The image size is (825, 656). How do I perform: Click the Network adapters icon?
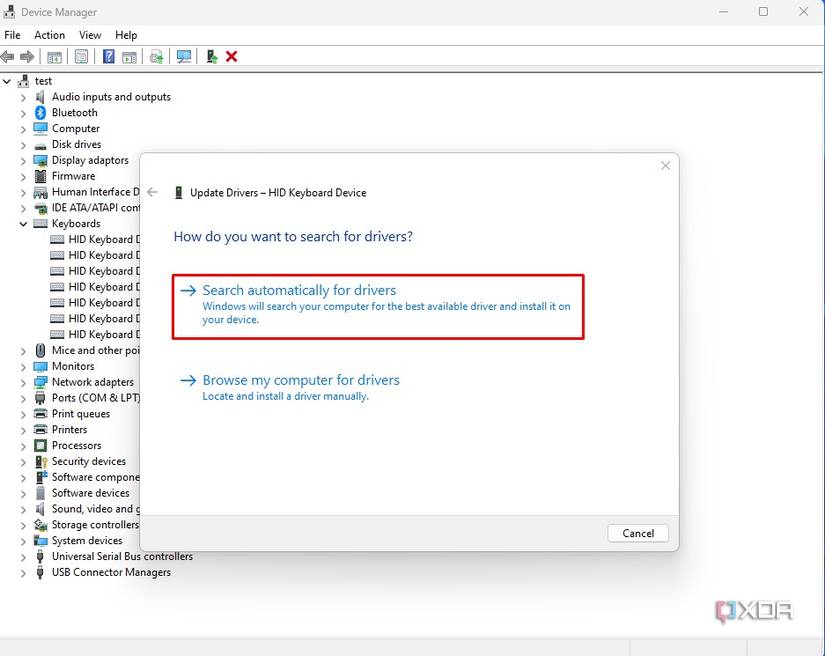(x=41, y=382)
